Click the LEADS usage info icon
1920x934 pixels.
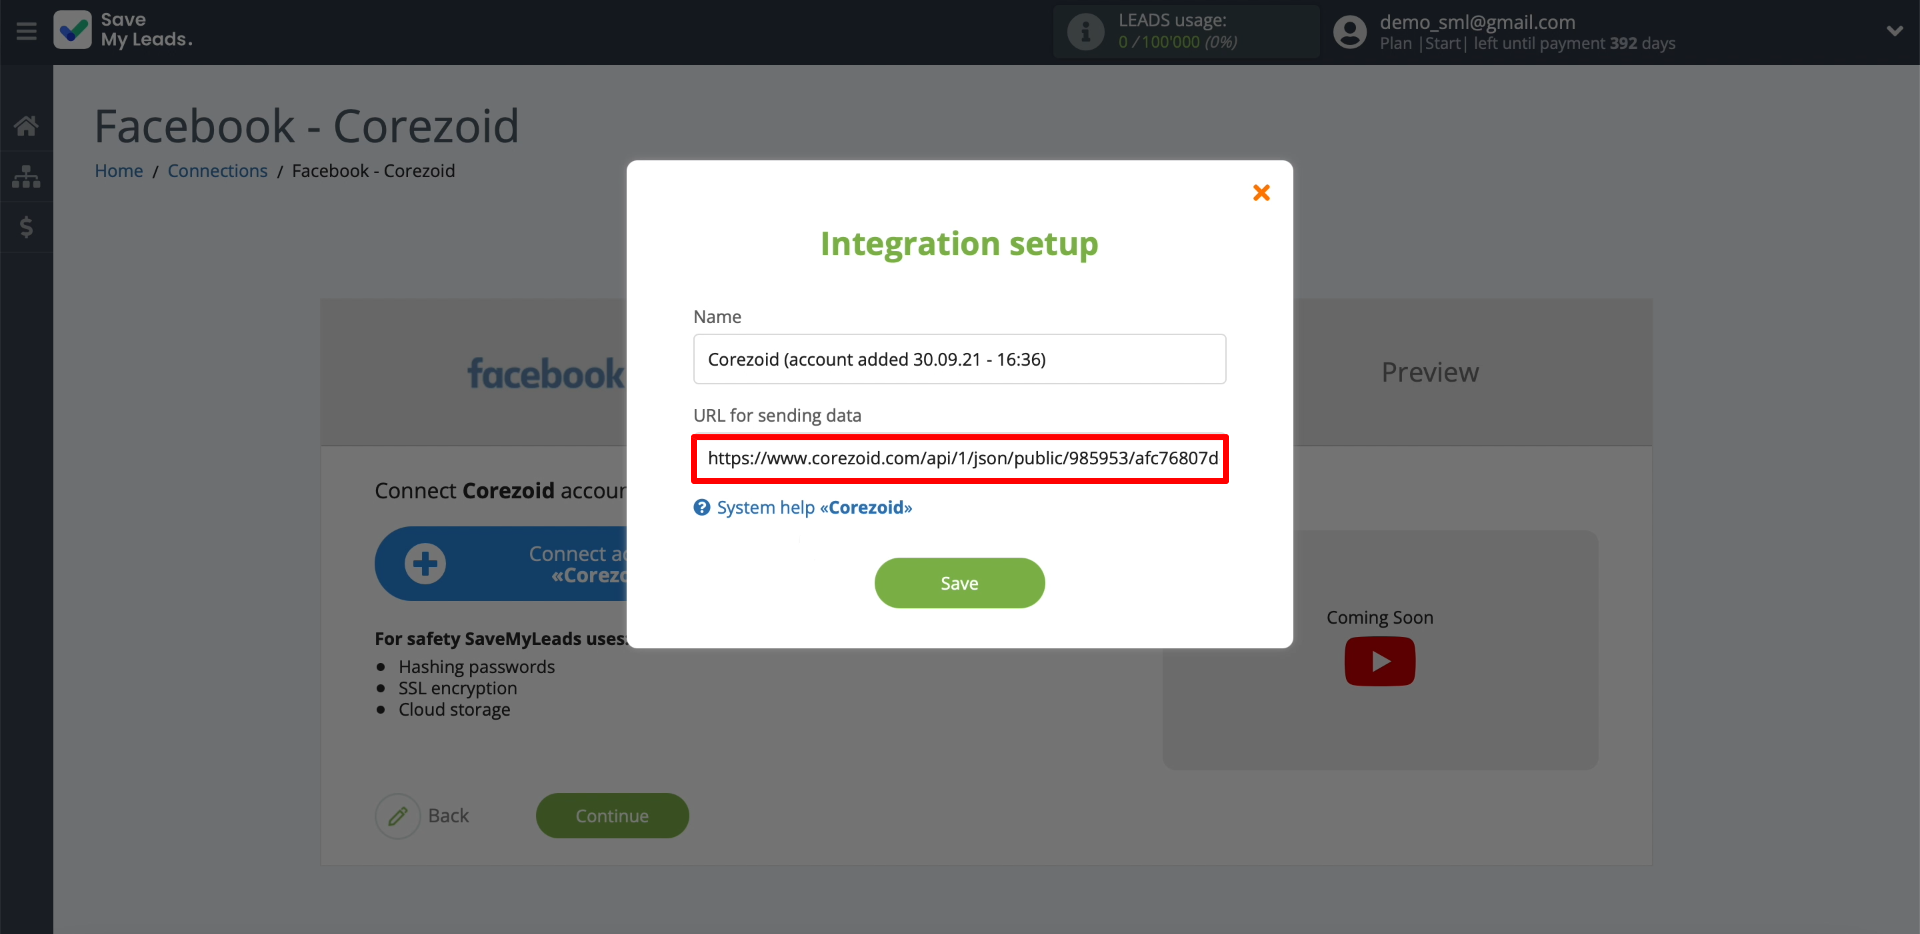point(1086,31)
